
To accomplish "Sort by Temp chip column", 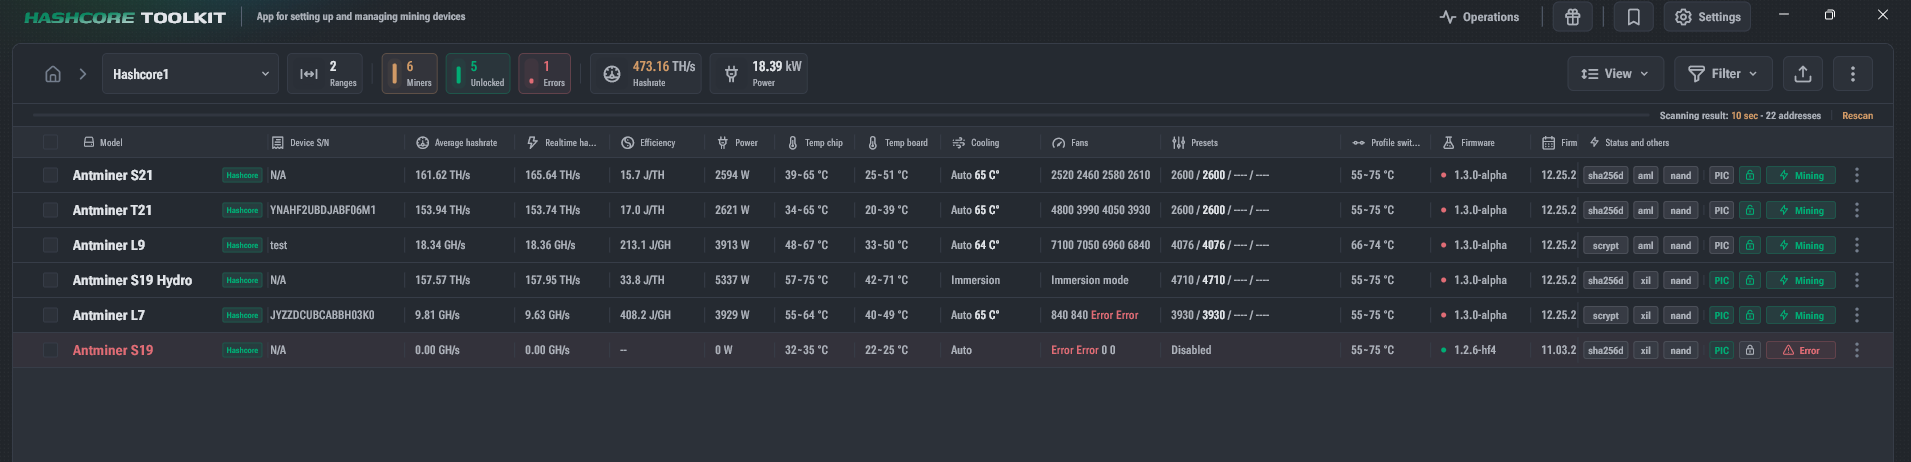I will [x=815, y=143].
